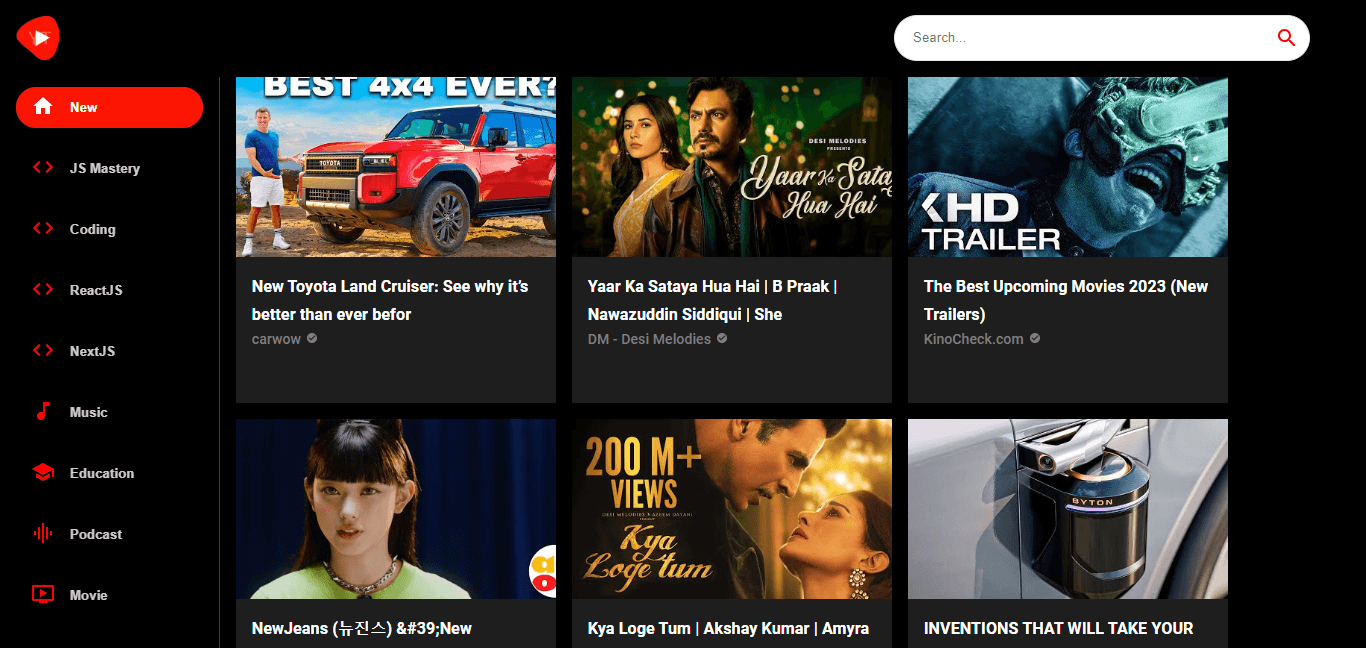Viewport: 1366px width, 648px height.
Task: Click title The Best Upcoming Movies 2023
Action: (1066, 300)
